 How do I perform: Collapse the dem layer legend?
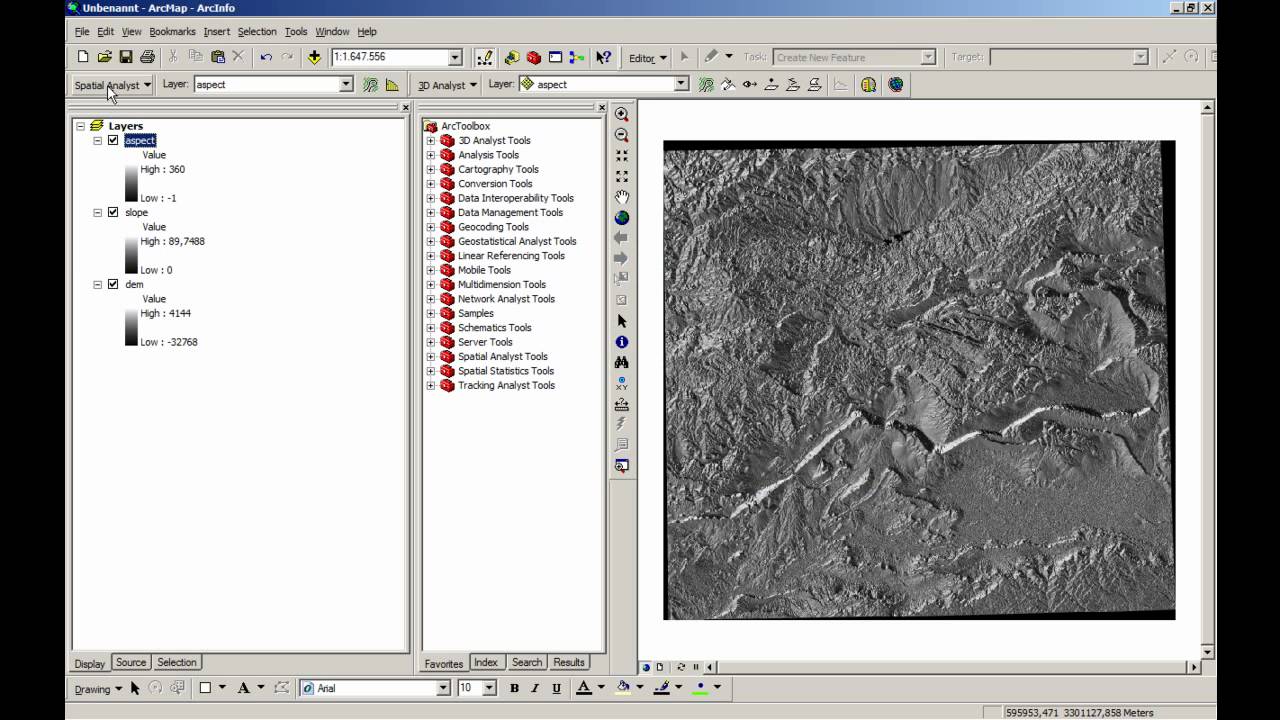pyautogui.click(x=98, y=285)
